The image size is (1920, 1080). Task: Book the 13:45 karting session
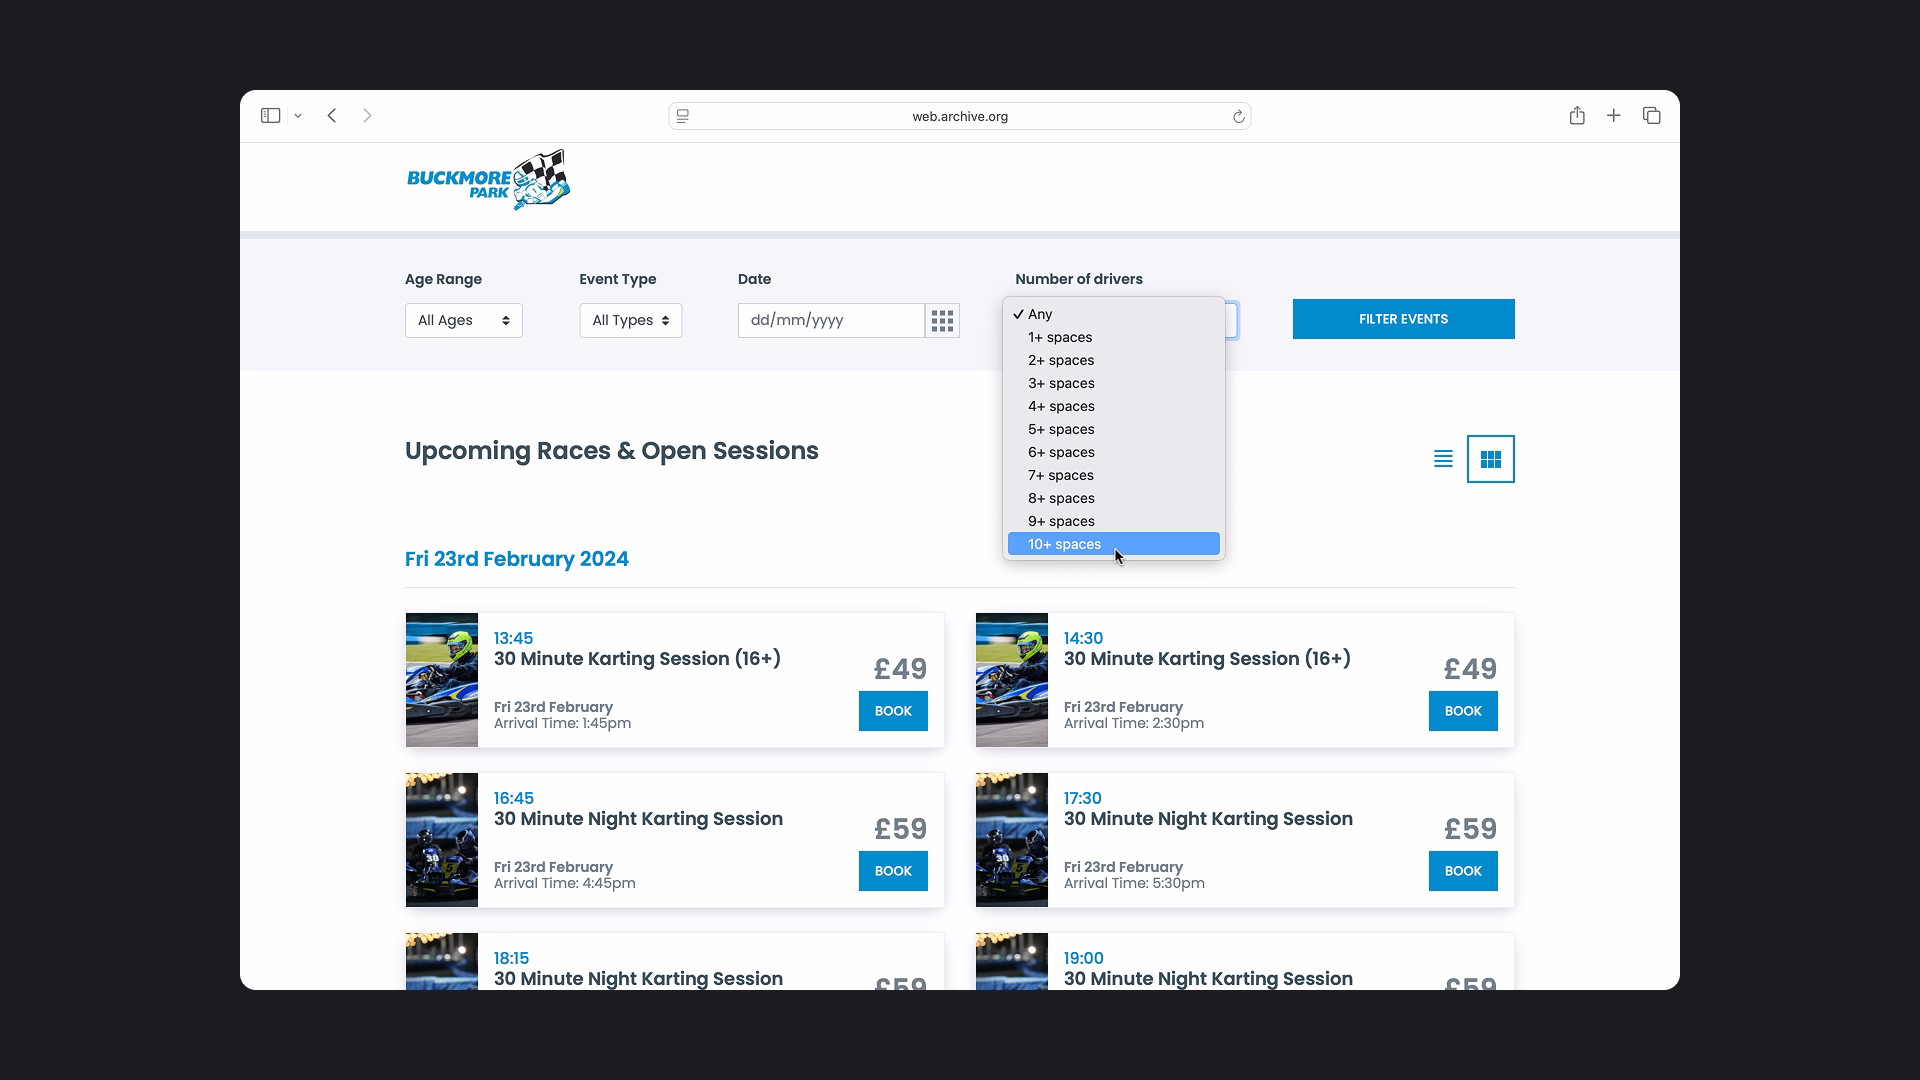[892, 711]
